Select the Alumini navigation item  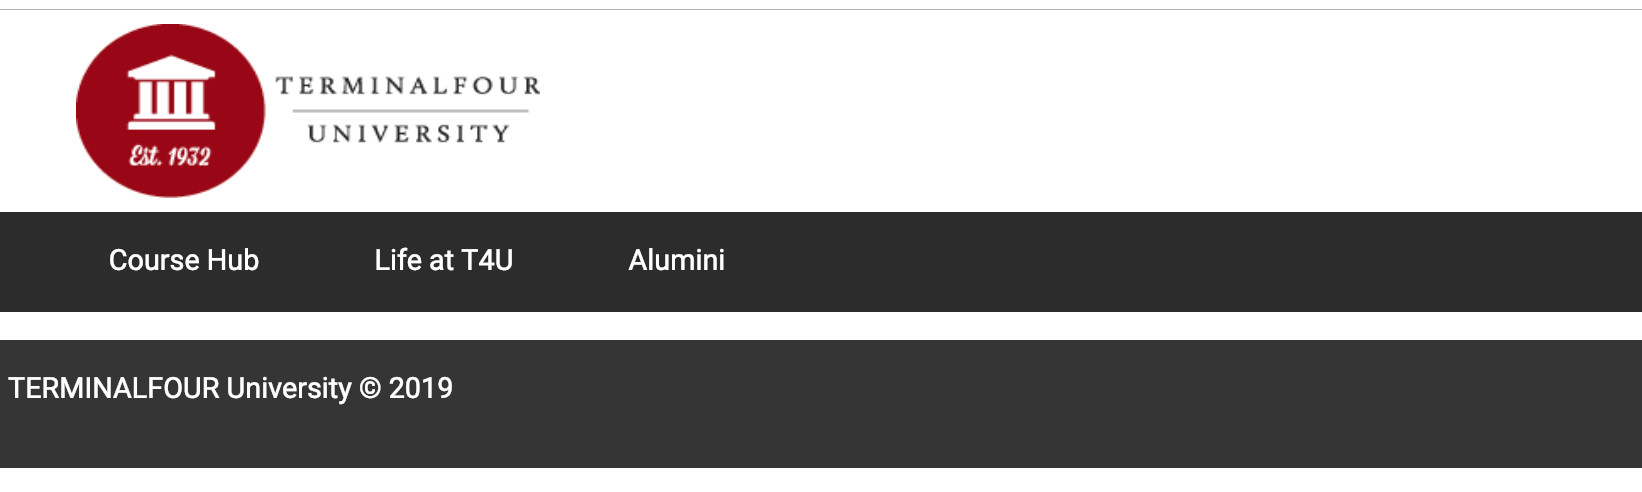pos(676,260)
